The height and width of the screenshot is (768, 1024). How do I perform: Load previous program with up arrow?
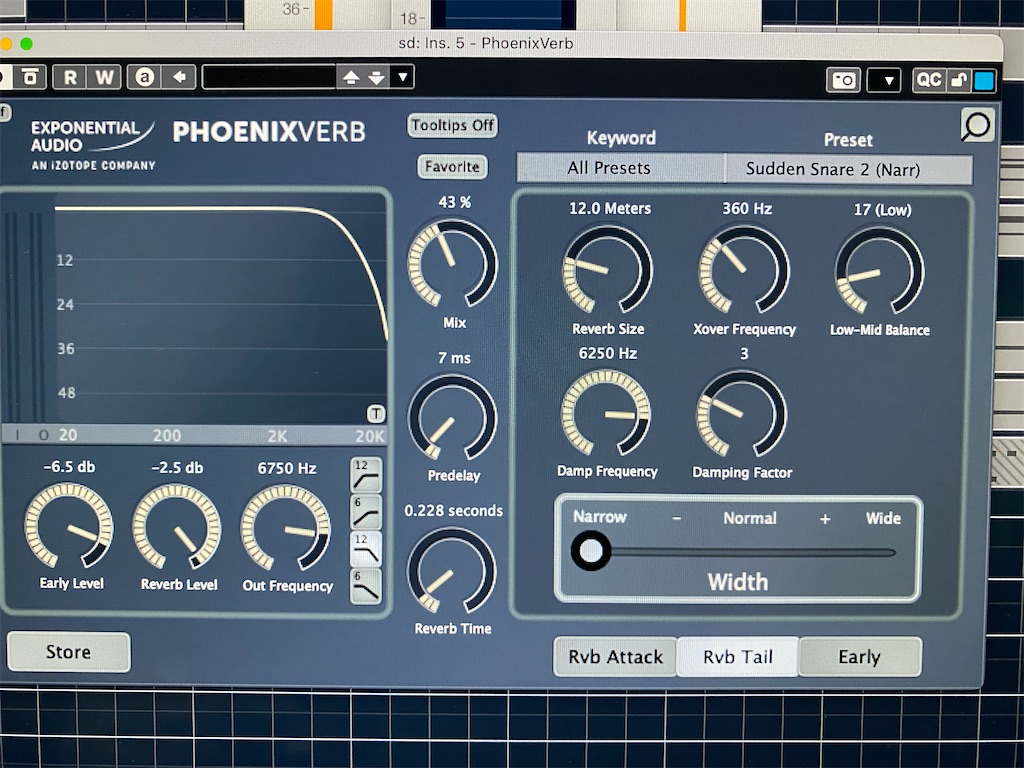click(x=351, y=78)
